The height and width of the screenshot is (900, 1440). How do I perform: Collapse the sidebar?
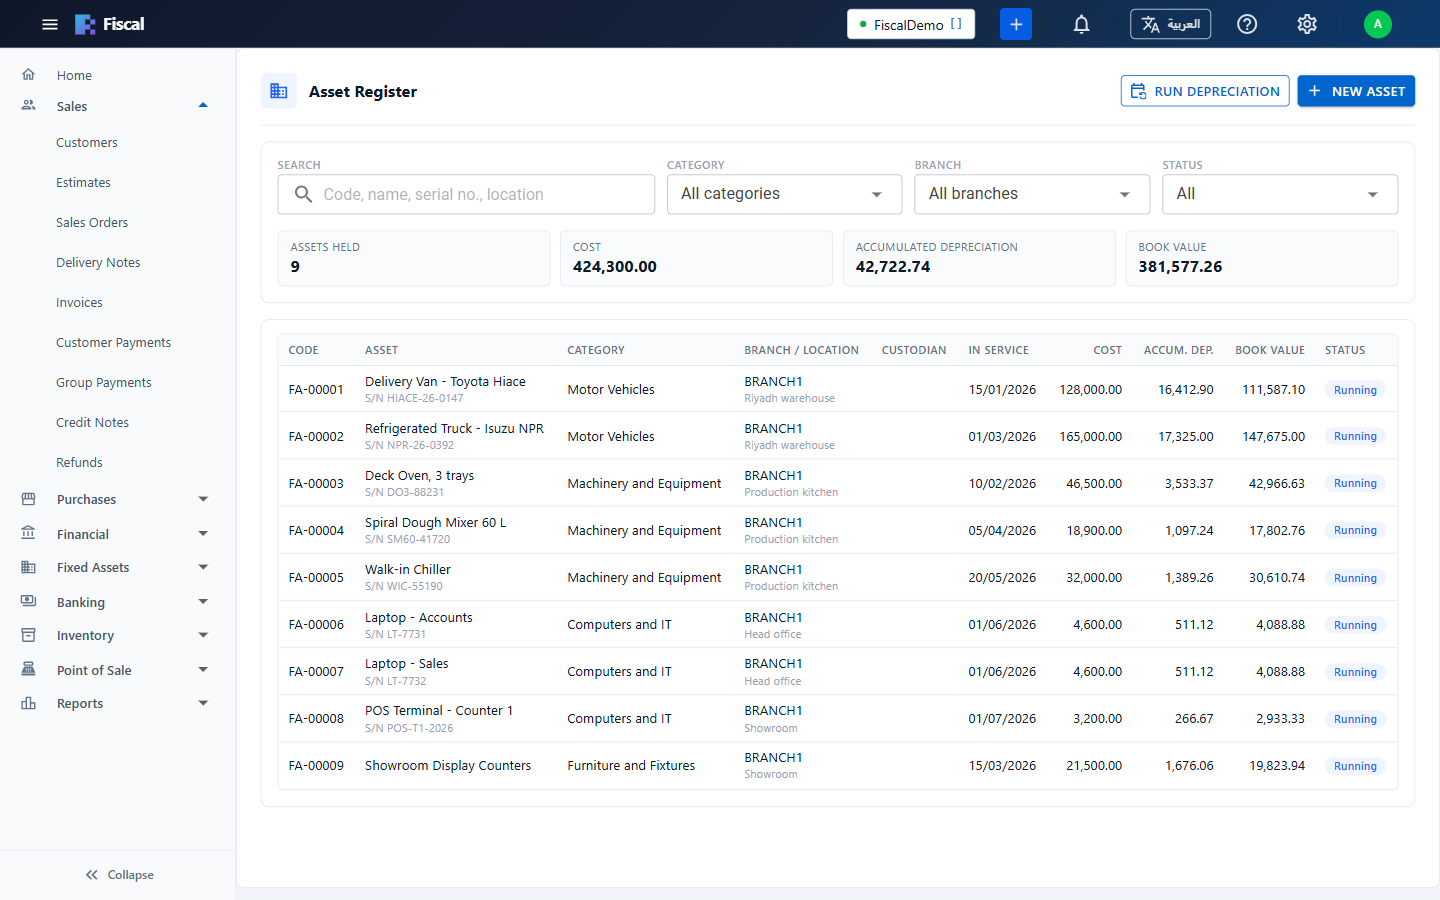[119, 874]
